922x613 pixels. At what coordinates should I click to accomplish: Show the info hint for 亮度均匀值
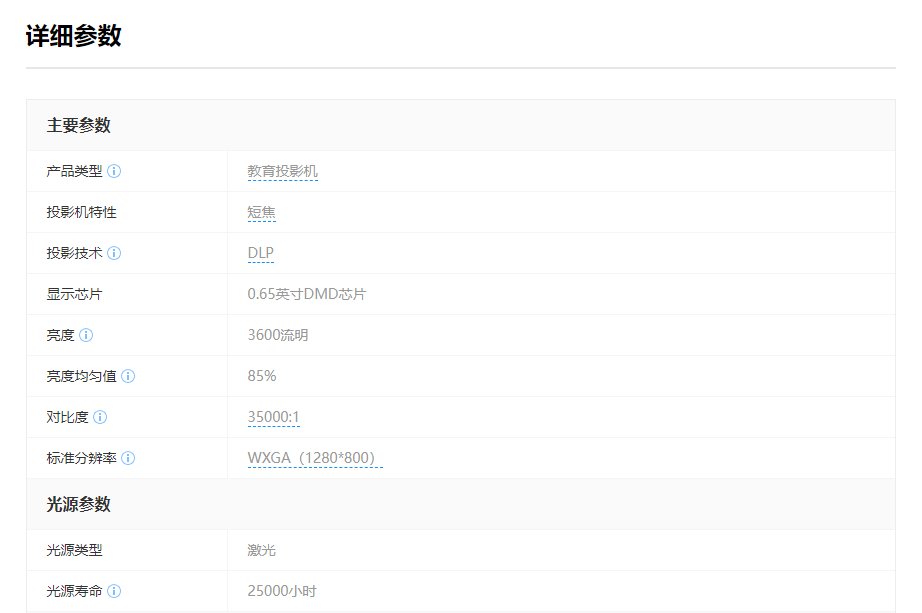click(128, 376)
